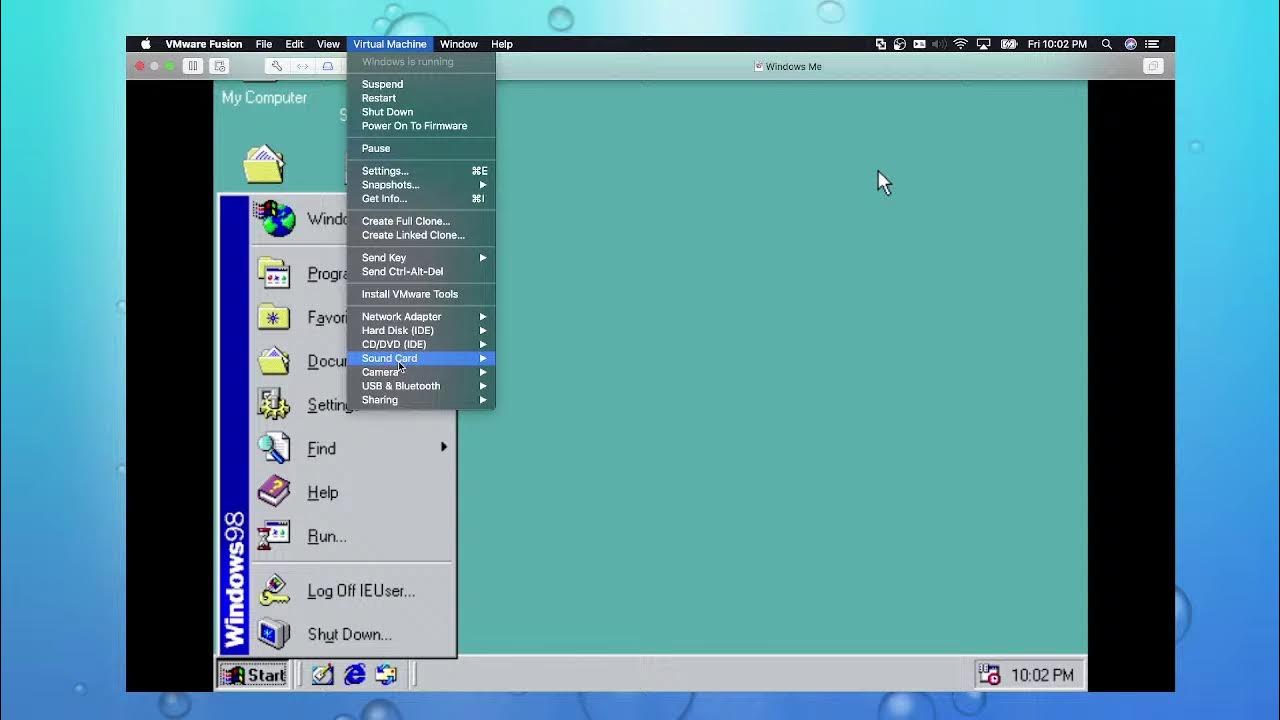The width and height of the screenshot is (1280, 720).
Task: Click the Log Off key icon
Action: tap(274, 590)
